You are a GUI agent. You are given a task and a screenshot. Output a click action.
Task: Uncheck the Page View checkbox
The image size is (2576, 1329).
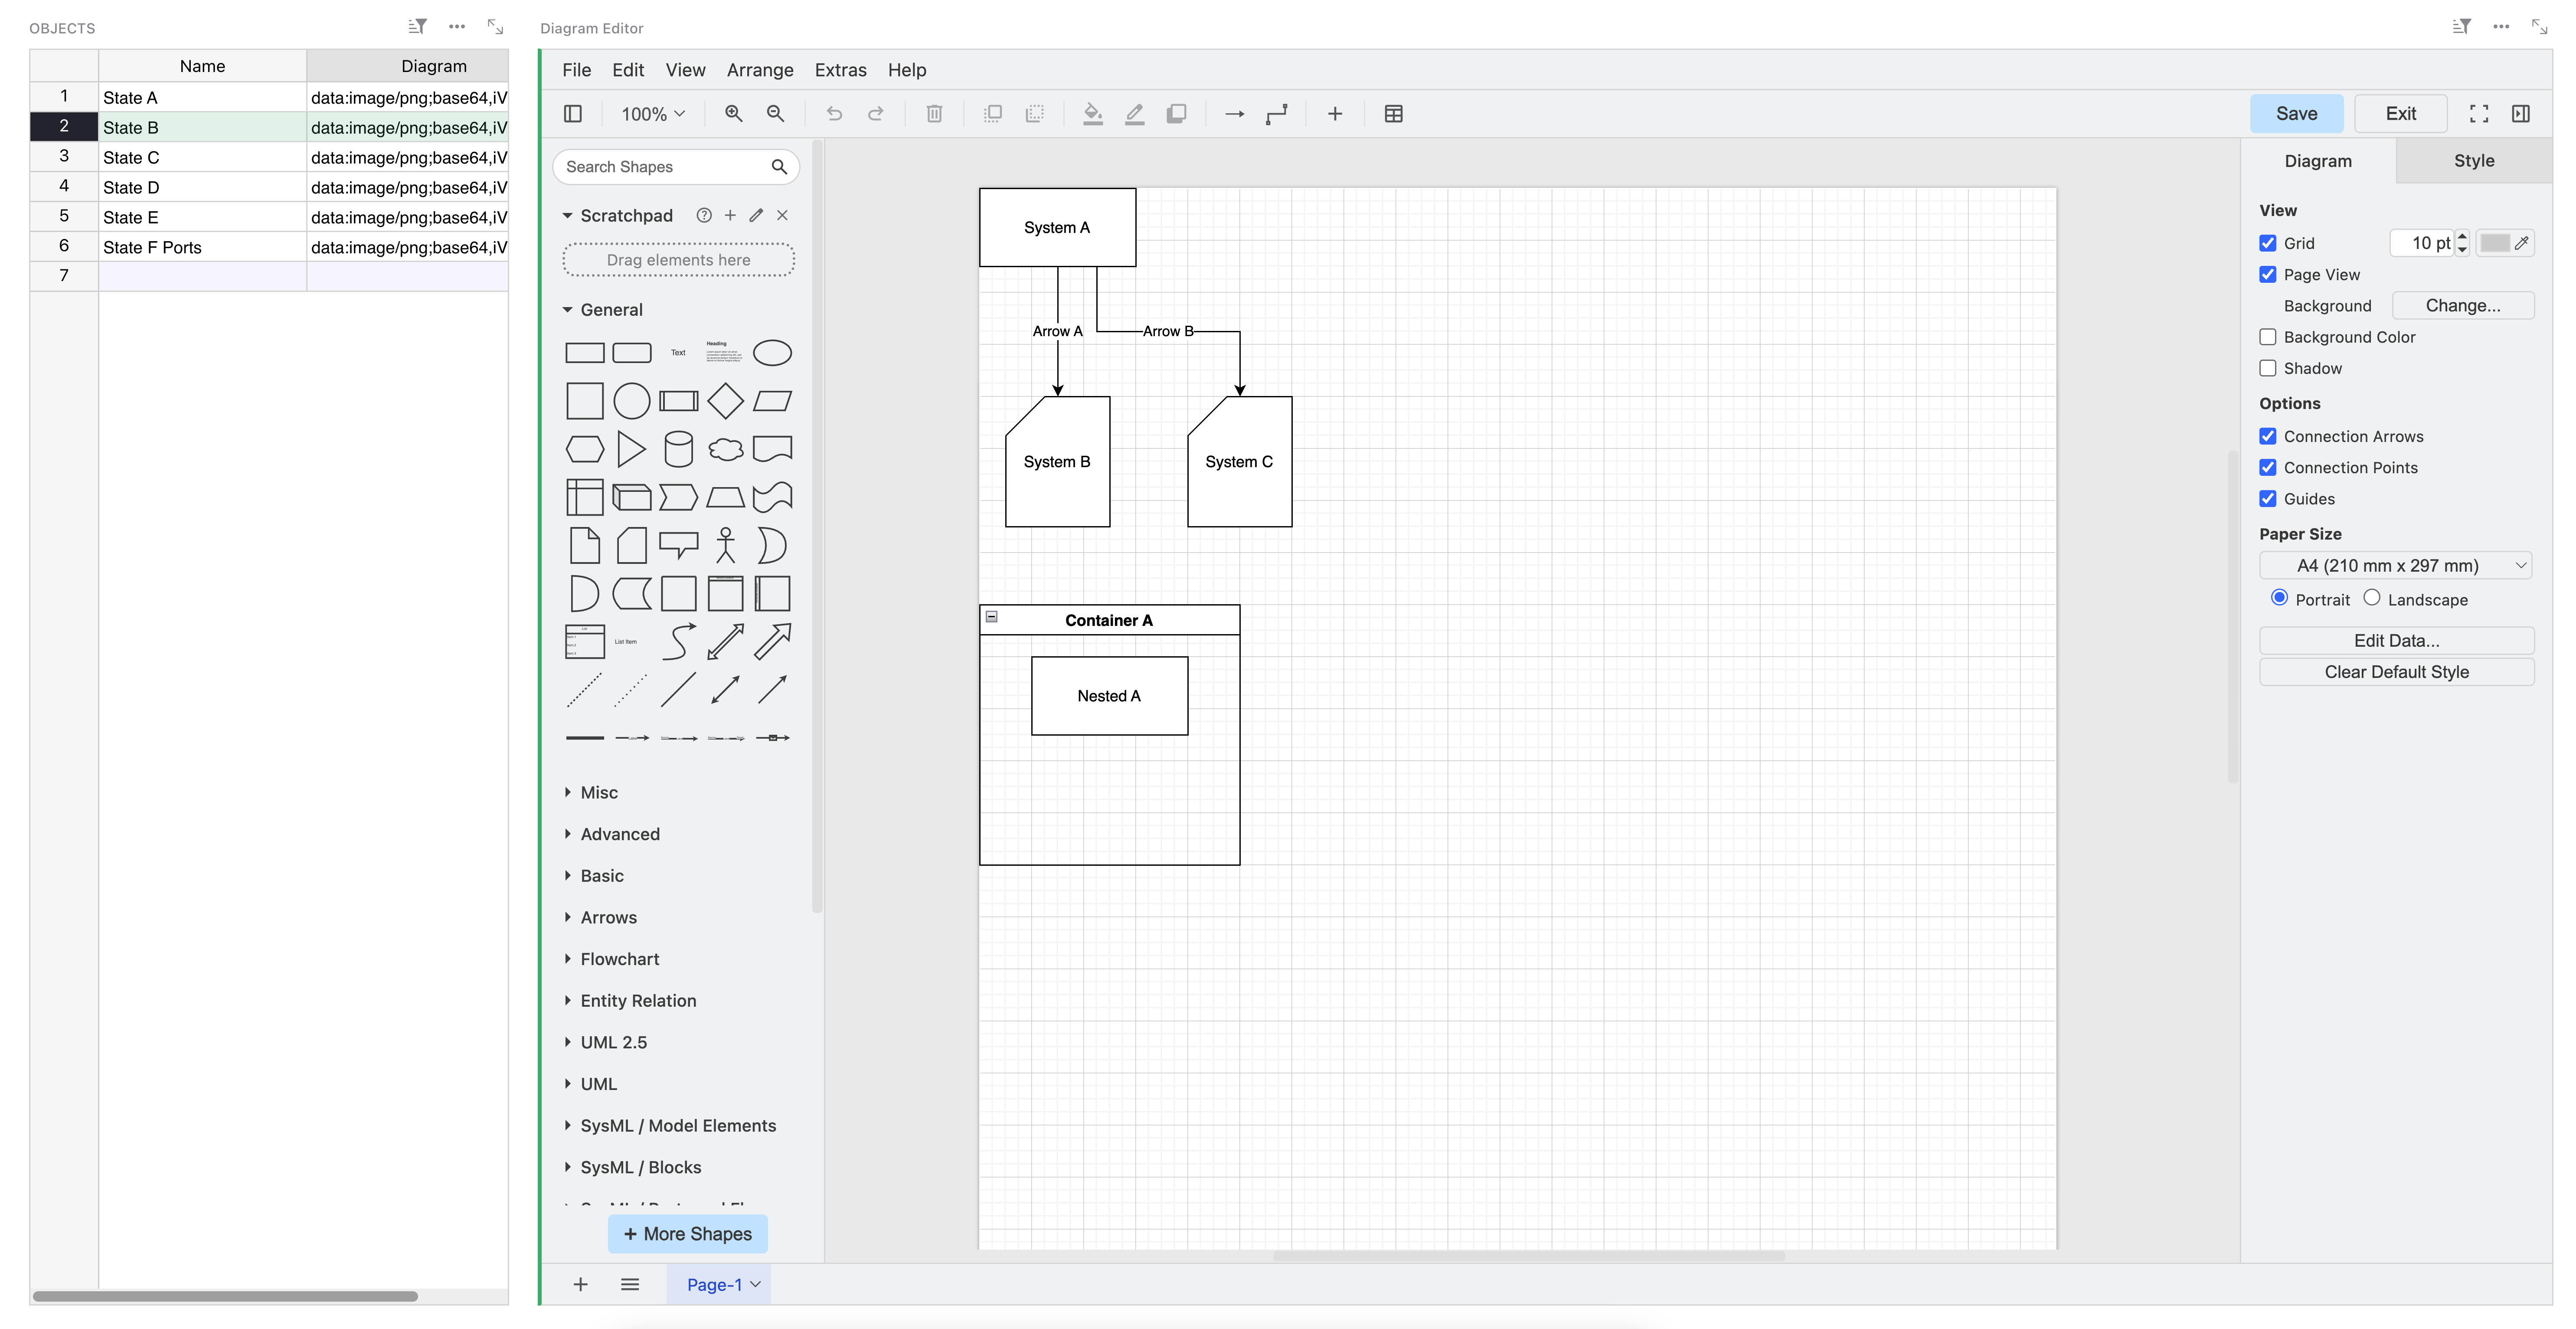click(x=2268, y=274)
